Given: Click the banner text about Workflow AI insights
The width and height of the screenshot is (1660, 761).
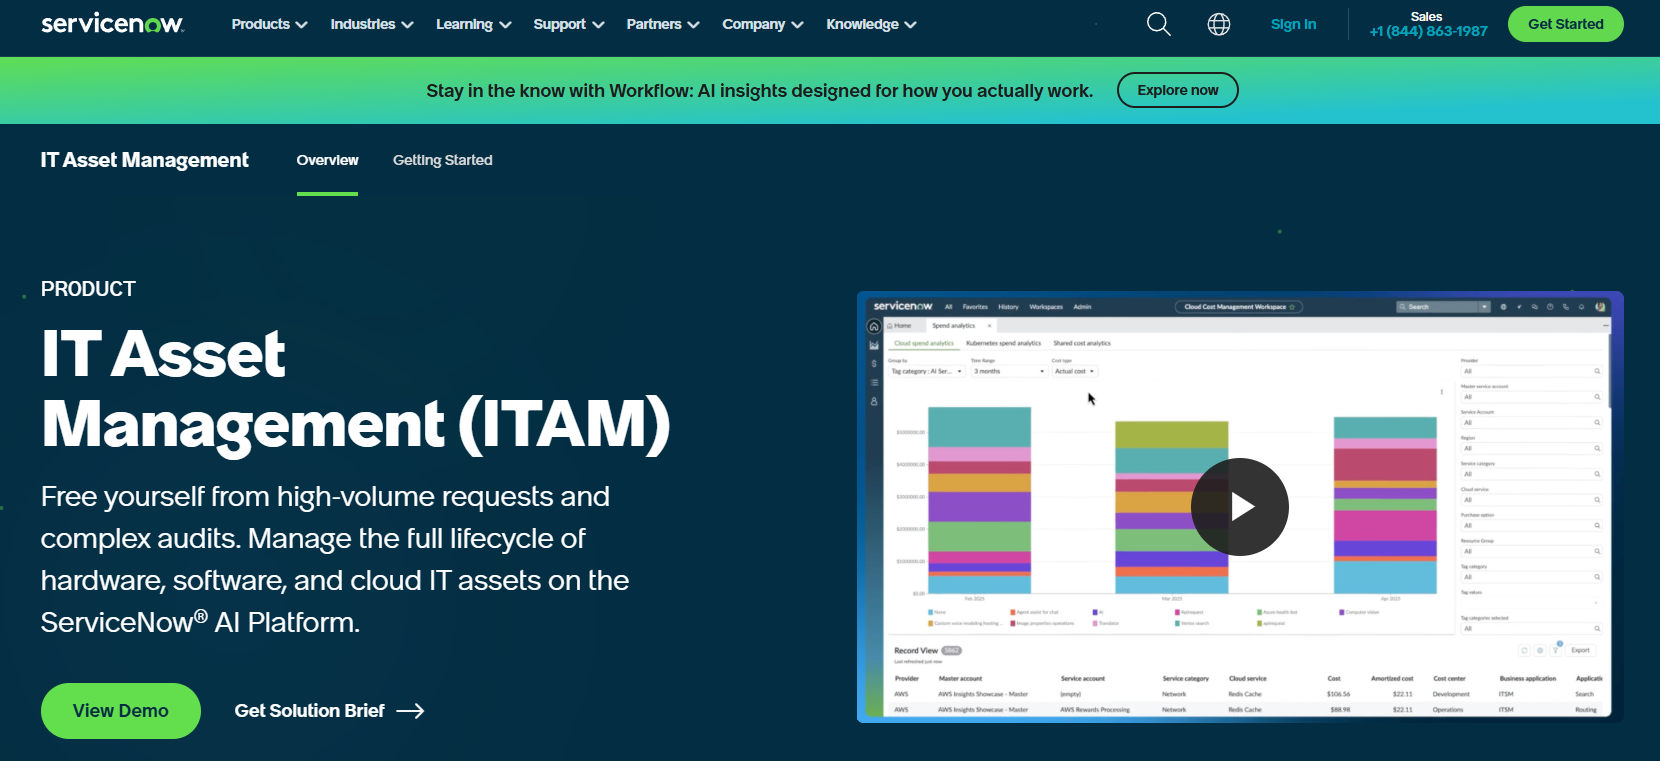Looking at the screenshot, I should (x=759, y=91).
